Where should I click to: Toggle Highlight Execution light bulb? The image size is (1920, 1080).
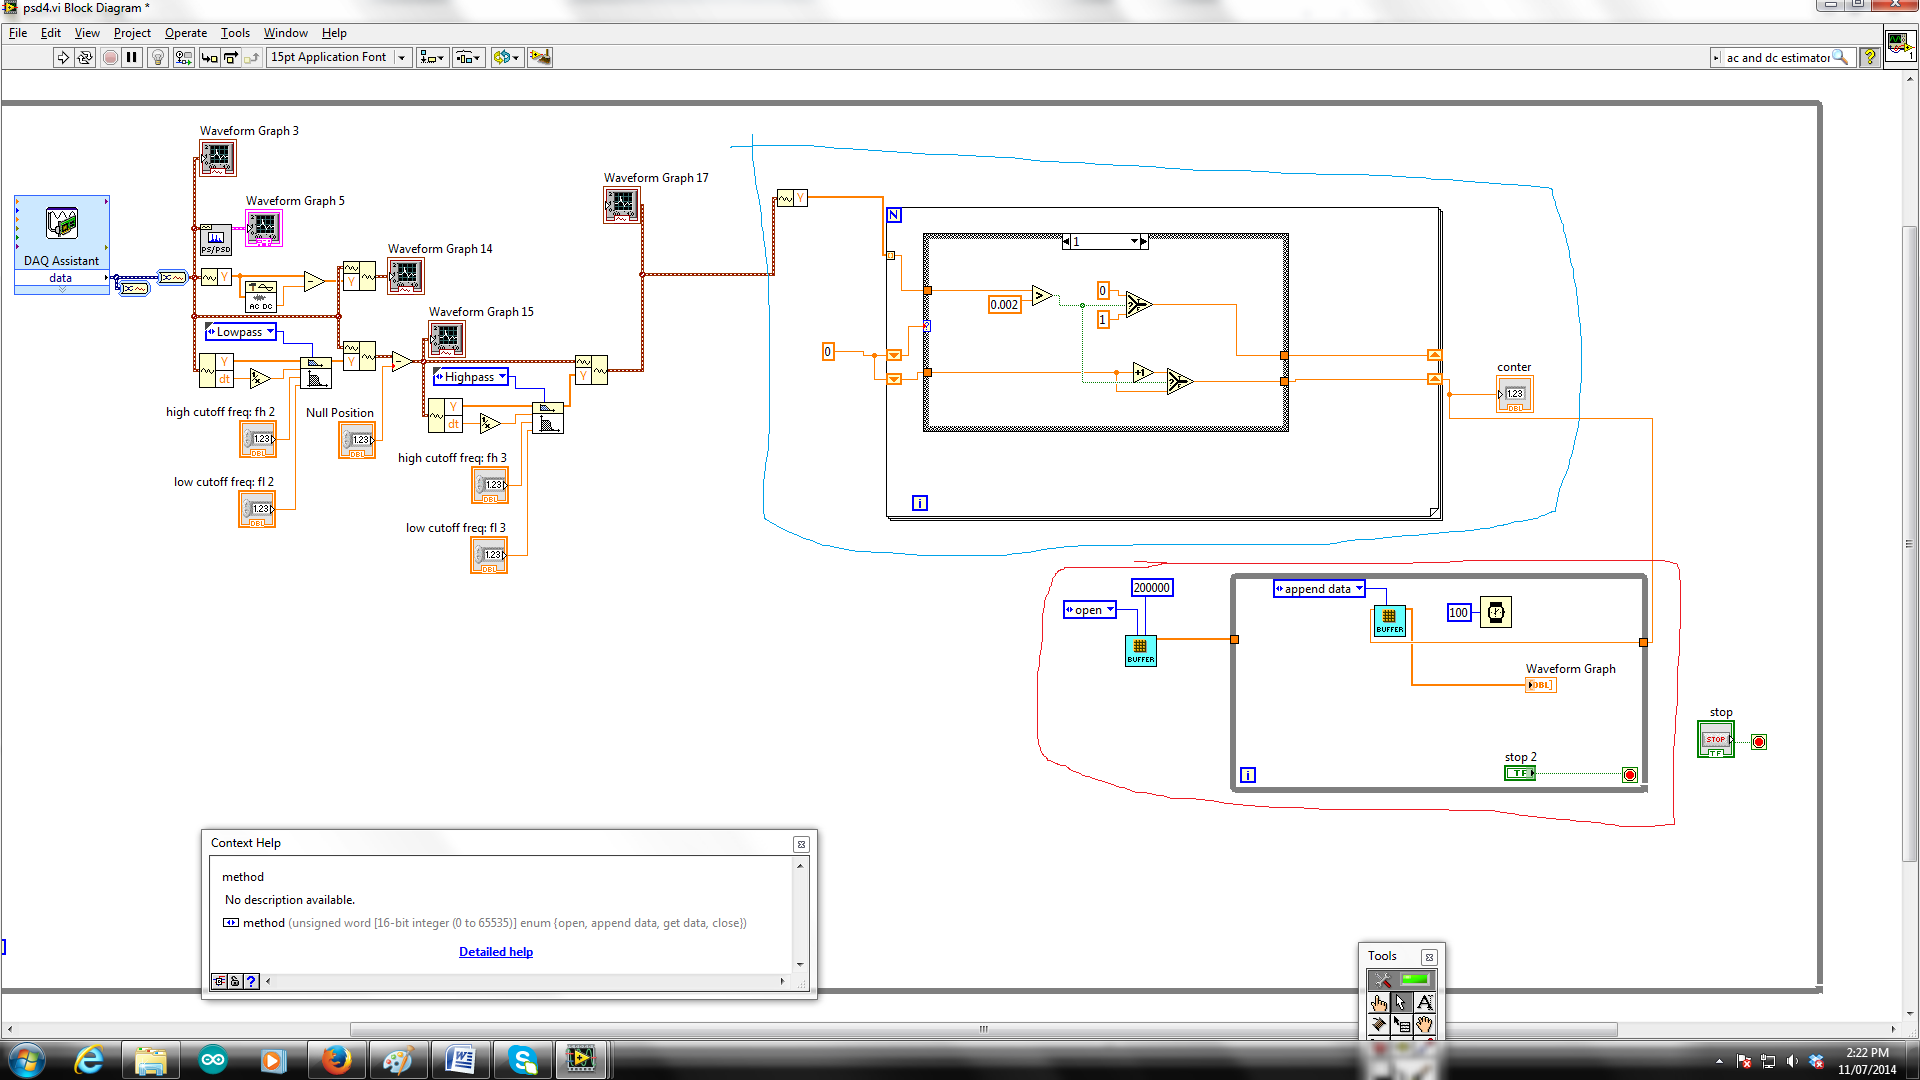pos(158,57)
